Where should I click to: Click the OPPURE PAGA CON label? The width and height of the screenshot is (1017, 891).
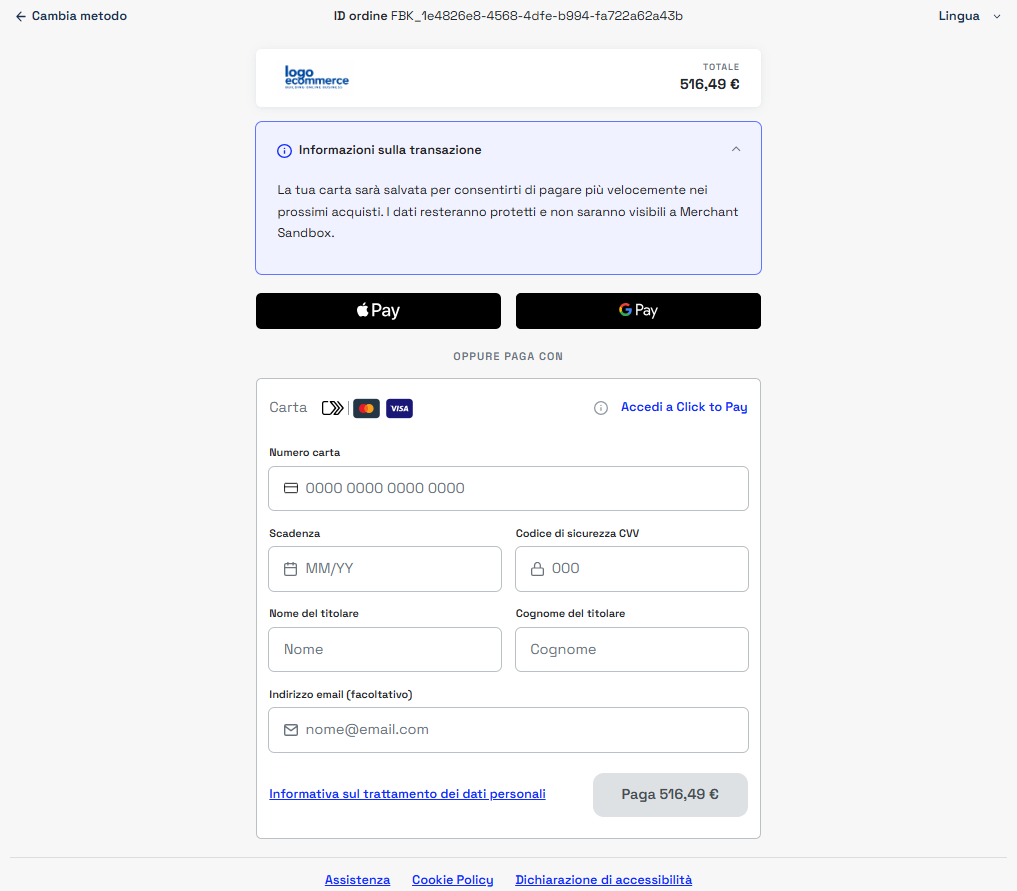508,357
